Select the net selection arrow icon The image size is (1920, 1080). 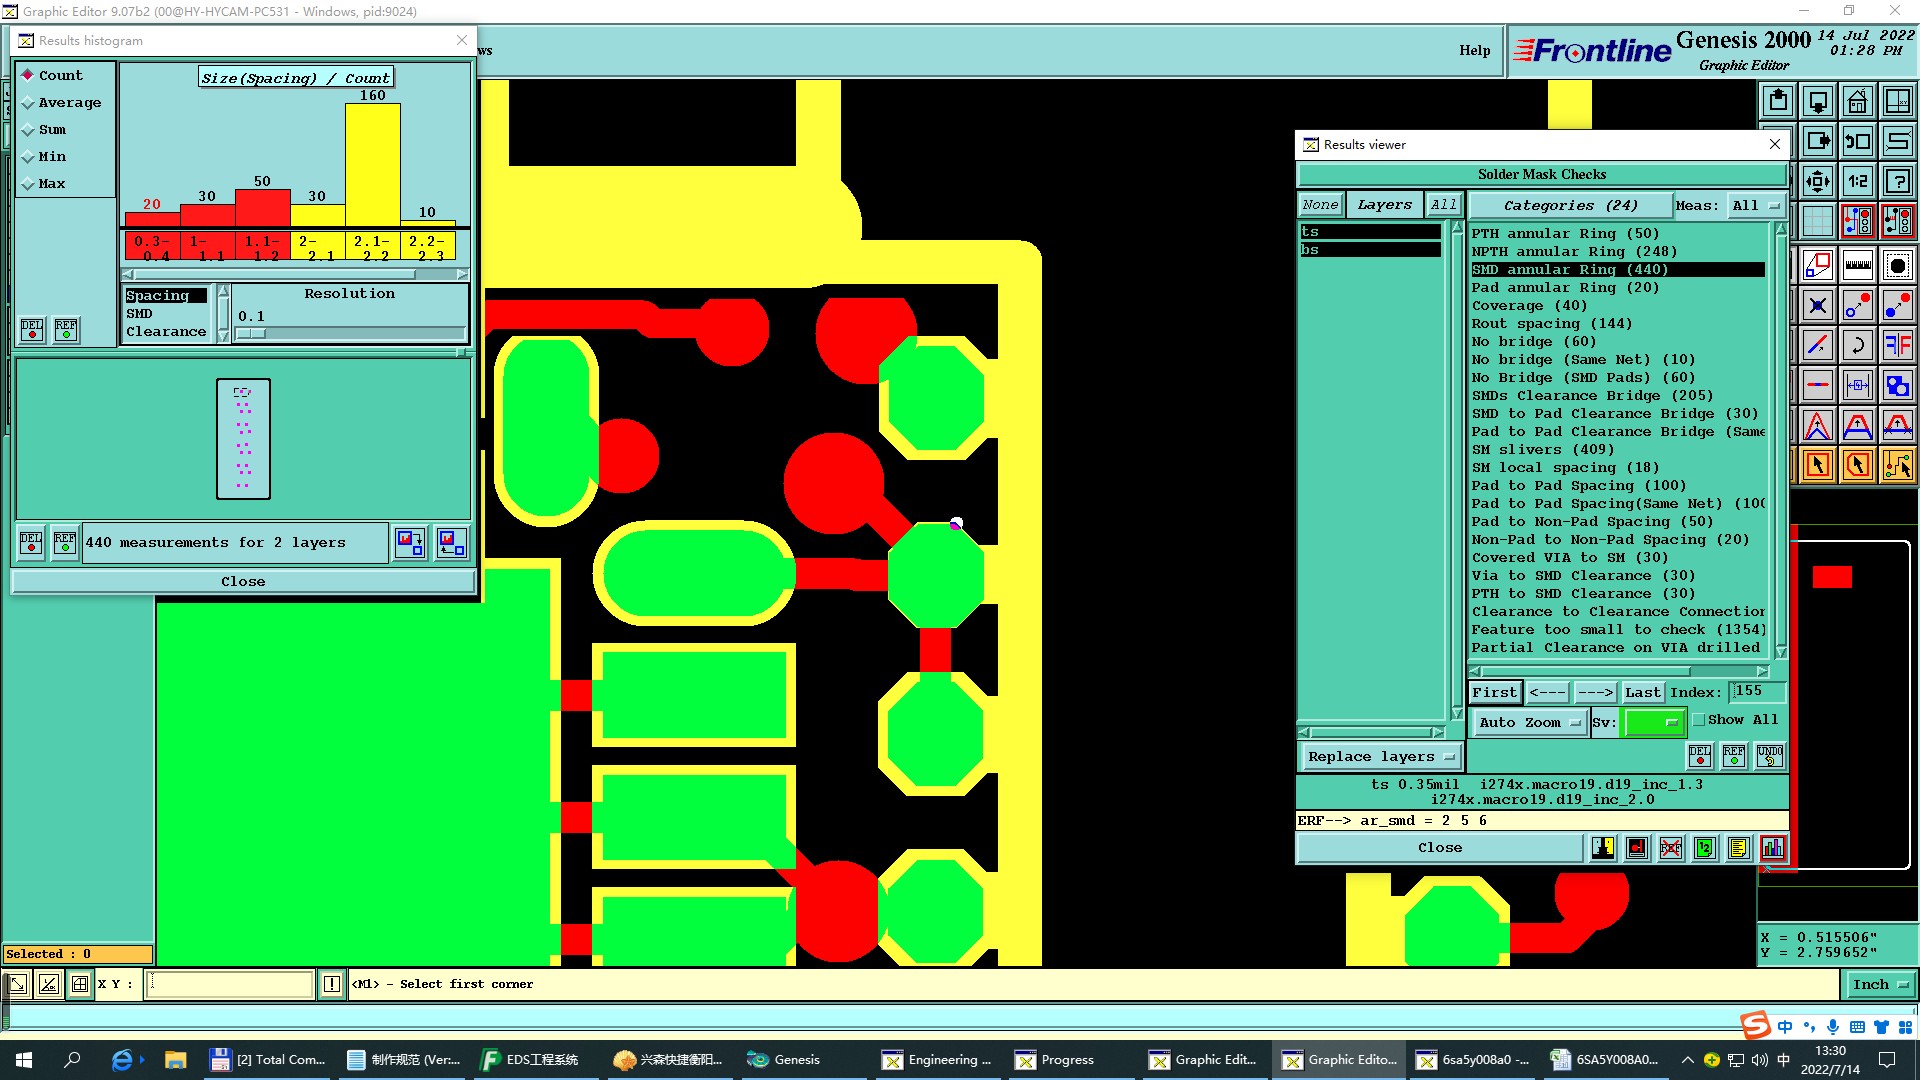pos(1898,465)
